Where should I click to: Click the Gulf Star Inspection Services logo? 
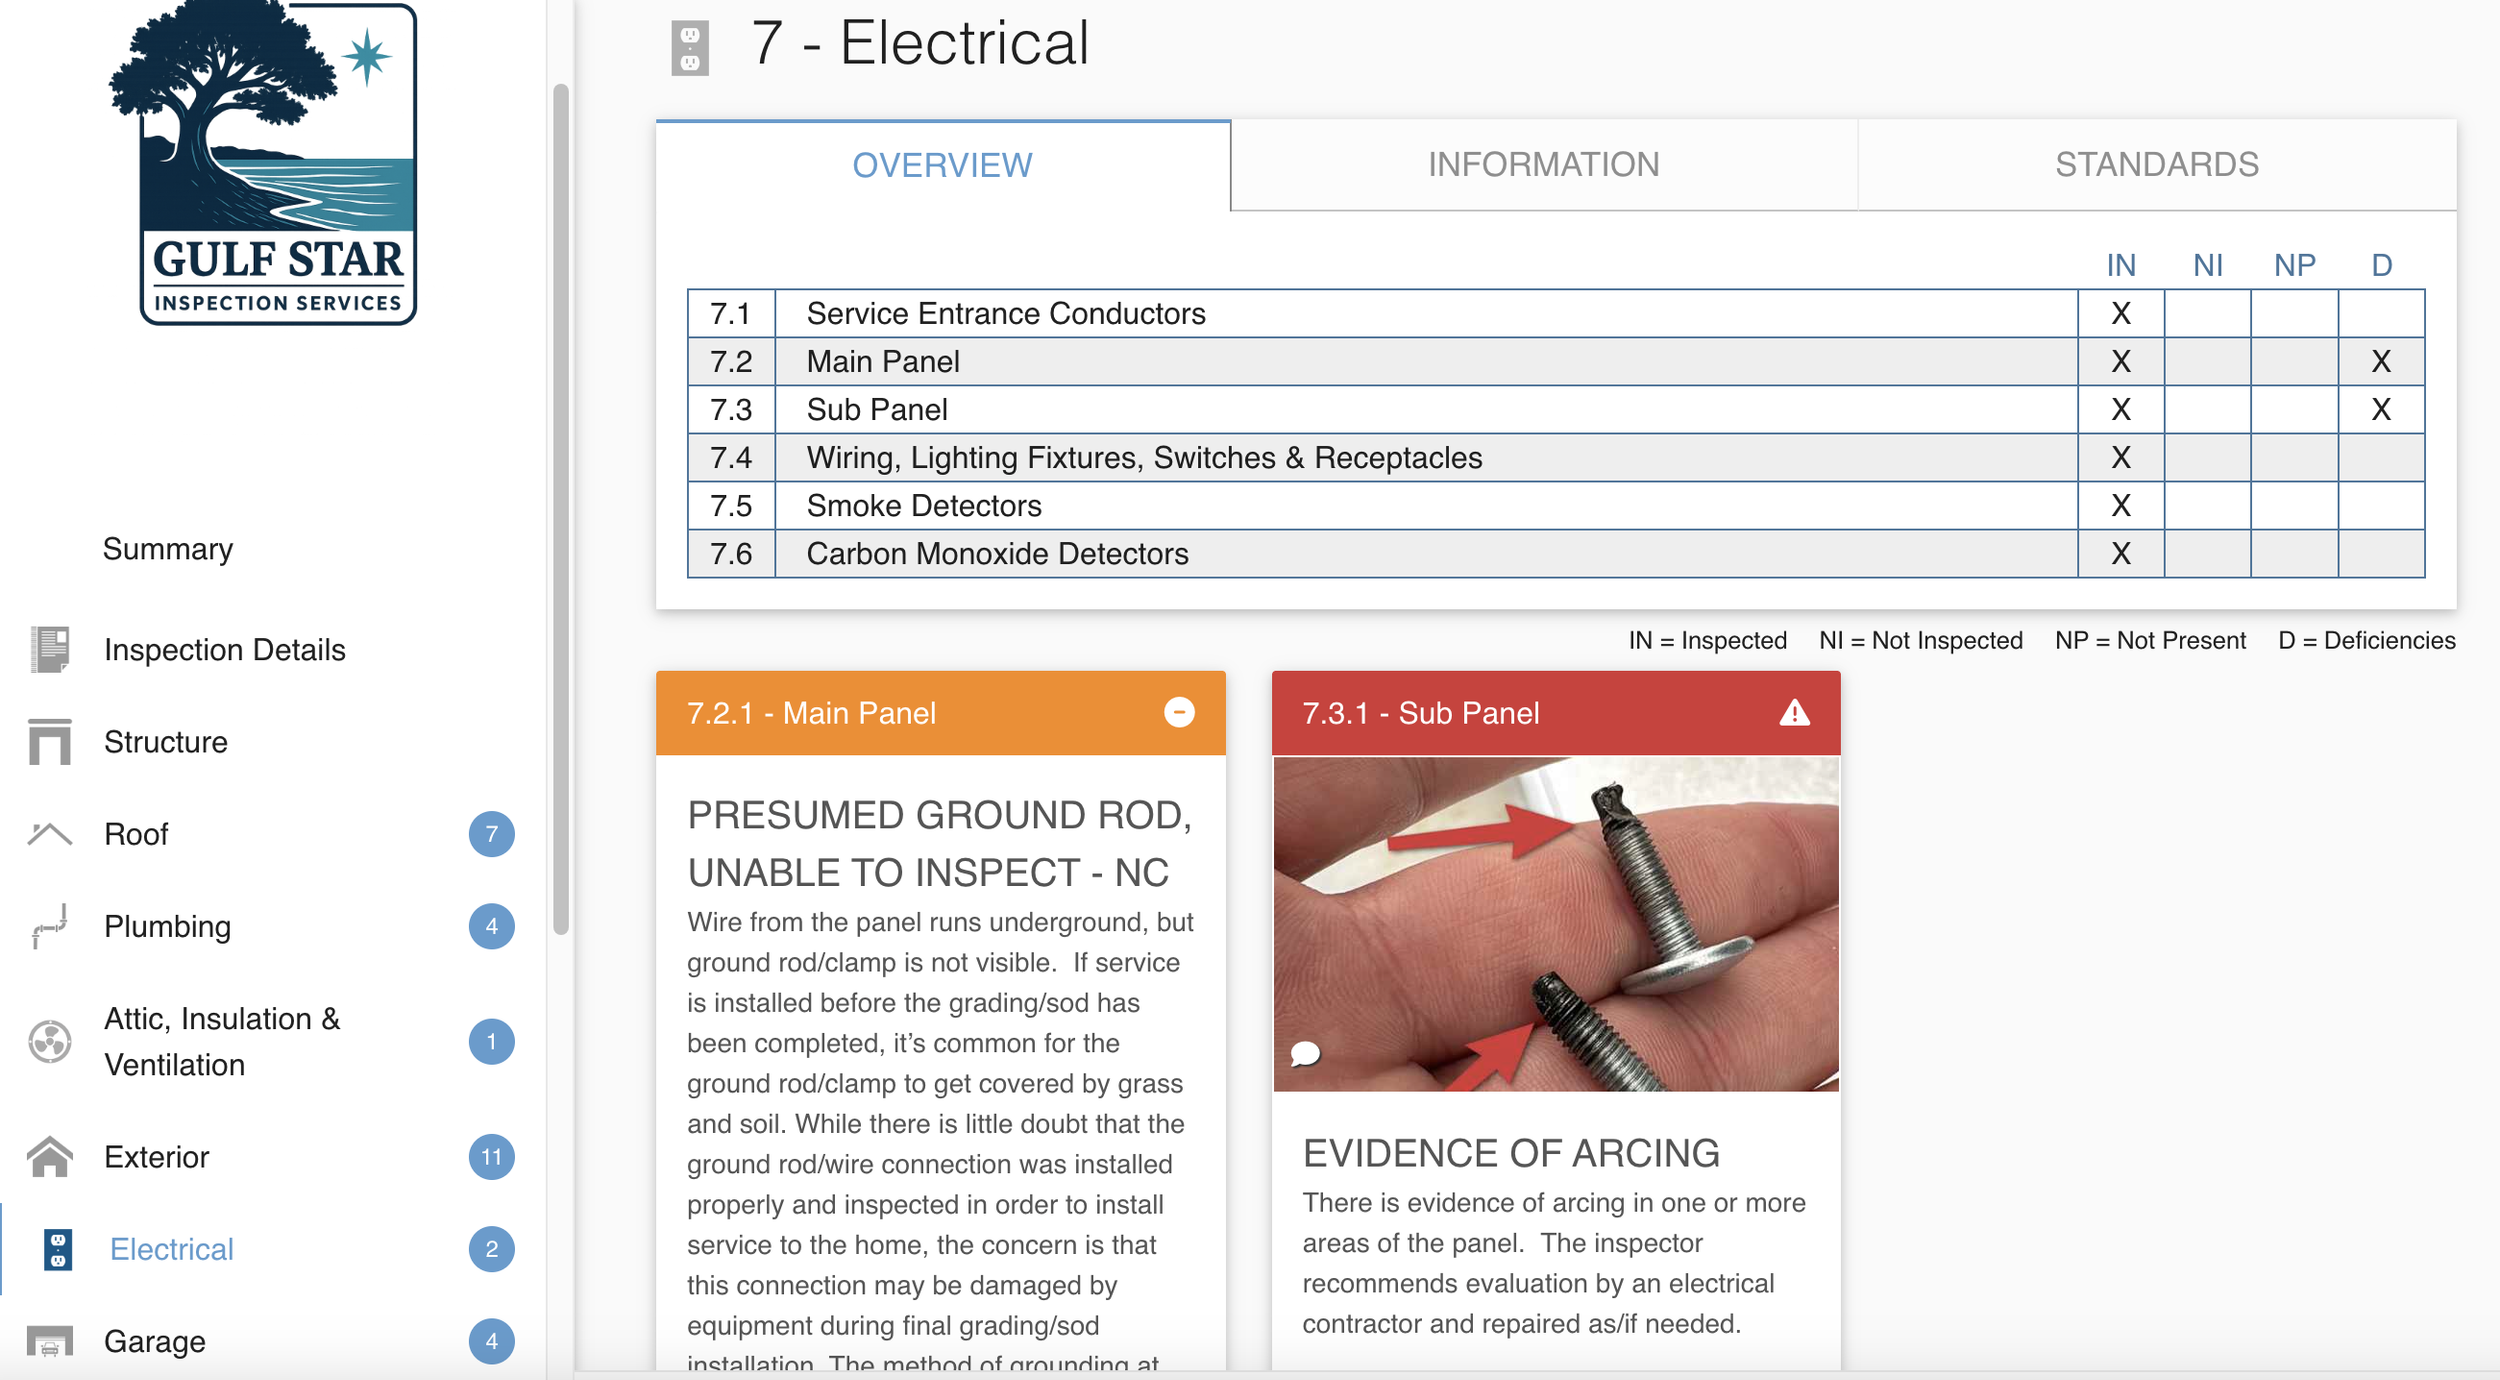[x=277, y=165]
